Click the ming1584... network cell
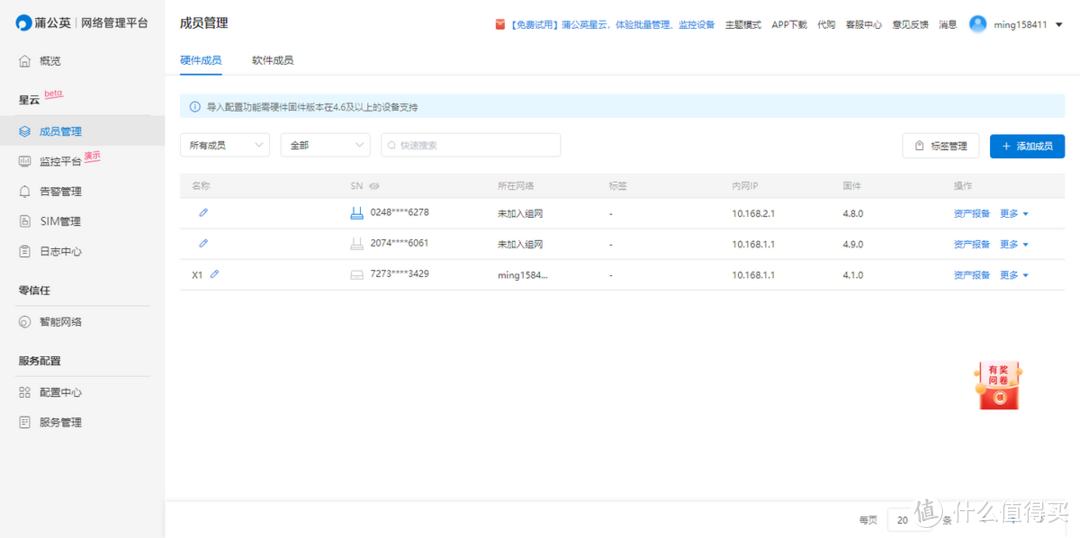Image resolution: width=1080 pixels, height=538 pixels. (523, 275)
